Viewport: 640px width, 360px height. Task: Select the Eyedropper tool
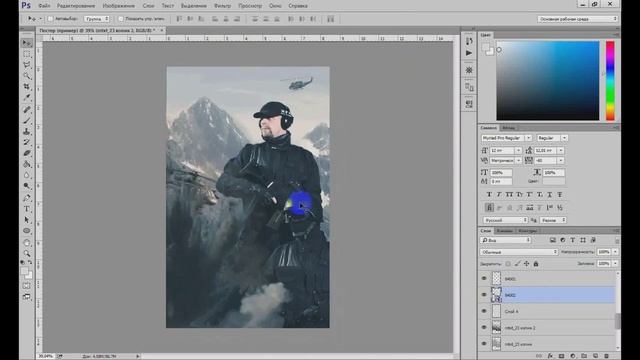click(x=27, y=98)
